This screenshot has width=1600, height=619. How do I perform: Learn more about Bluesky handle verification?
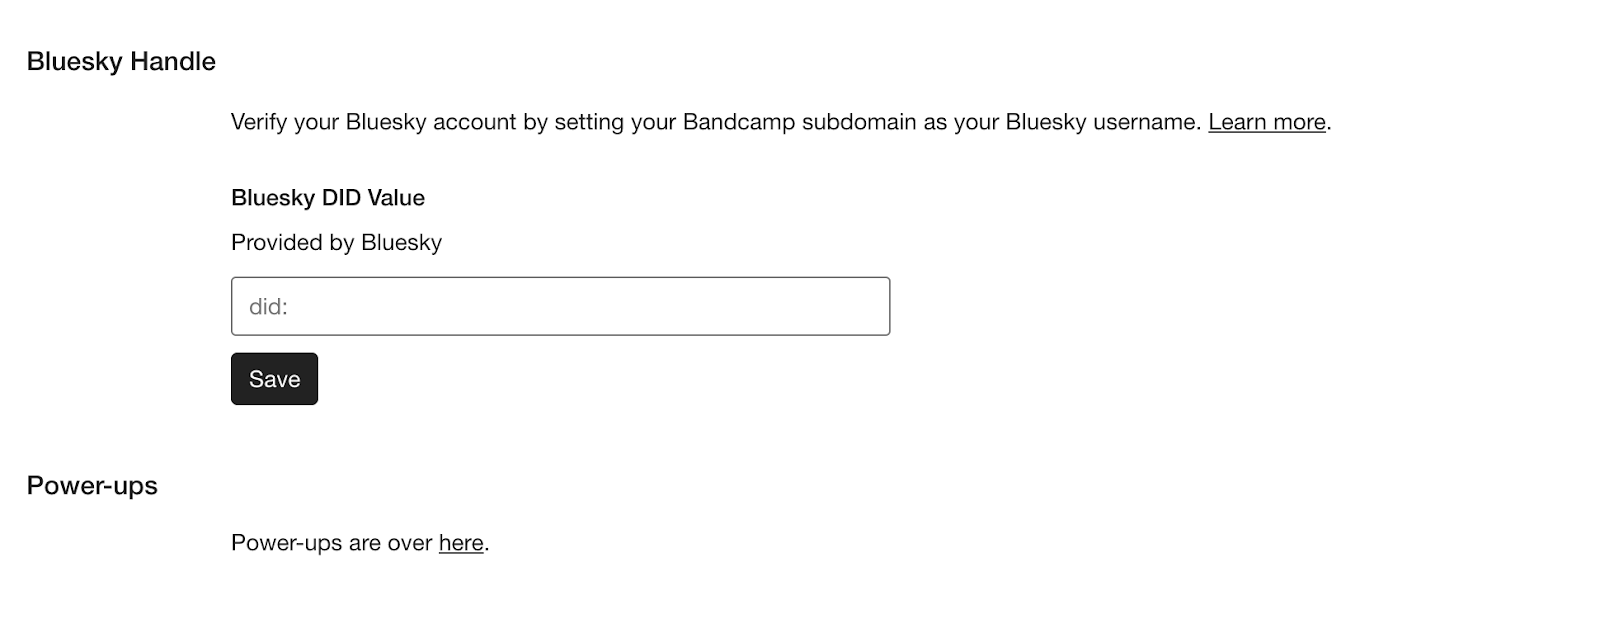point(1266,122)
